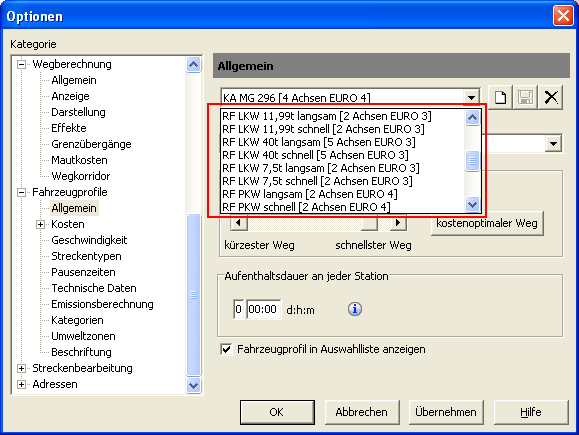Open Mautkosten tree item
The width and height of the screenshot is (579, 435).
click(79, 160)
